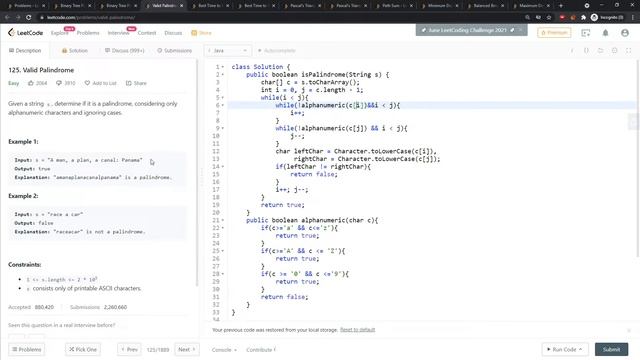This screenshot has height=360, width=640.
Task: Collapse code fold on line 9
Action: click(223, 128)
